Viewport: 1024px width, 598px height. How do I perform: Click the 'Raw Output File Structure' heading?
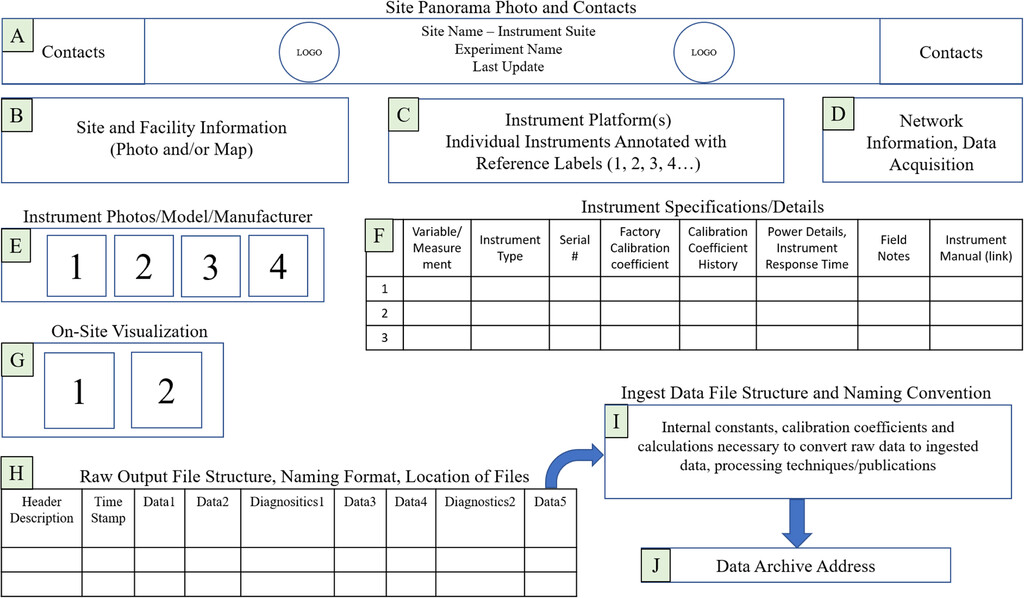click(x=304, y=477)
